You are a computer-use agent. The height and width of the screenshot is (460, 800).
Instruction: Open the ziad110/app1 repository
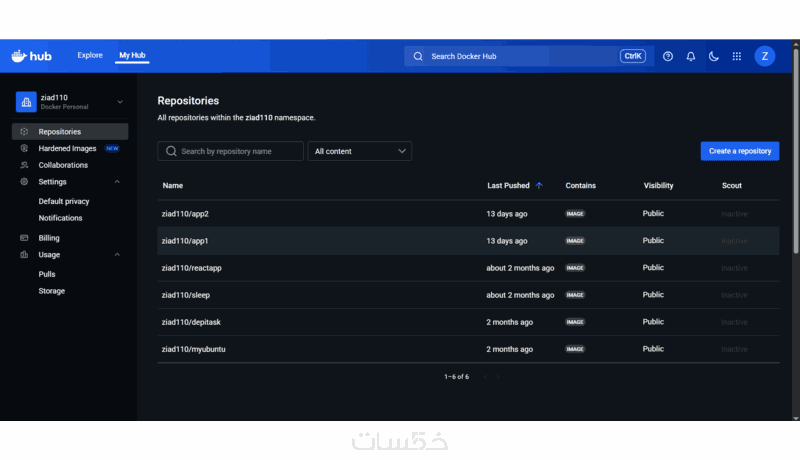185,241
